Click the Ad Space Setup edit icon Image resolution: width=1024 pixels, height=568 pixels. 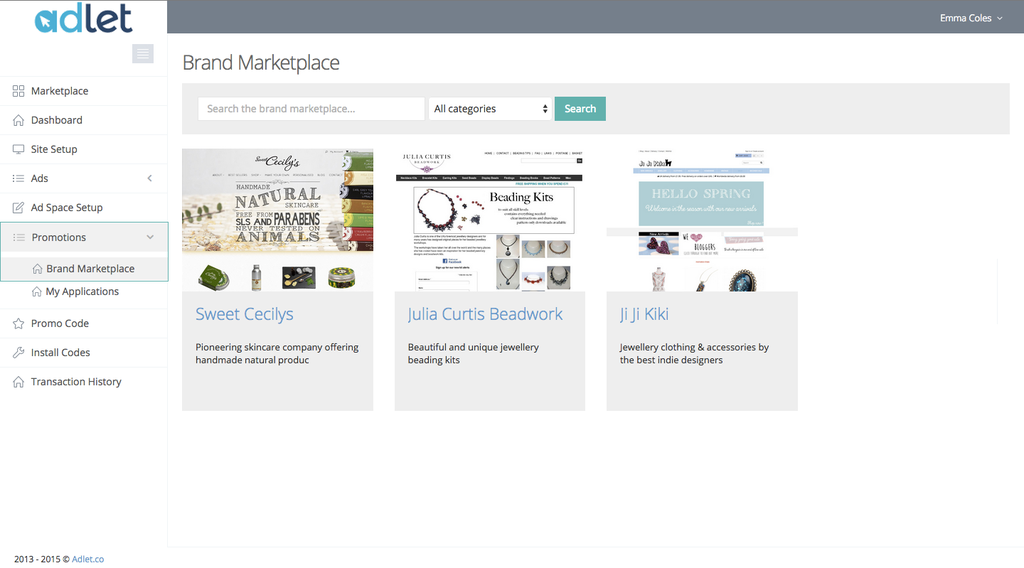click(x=18, y=208)
